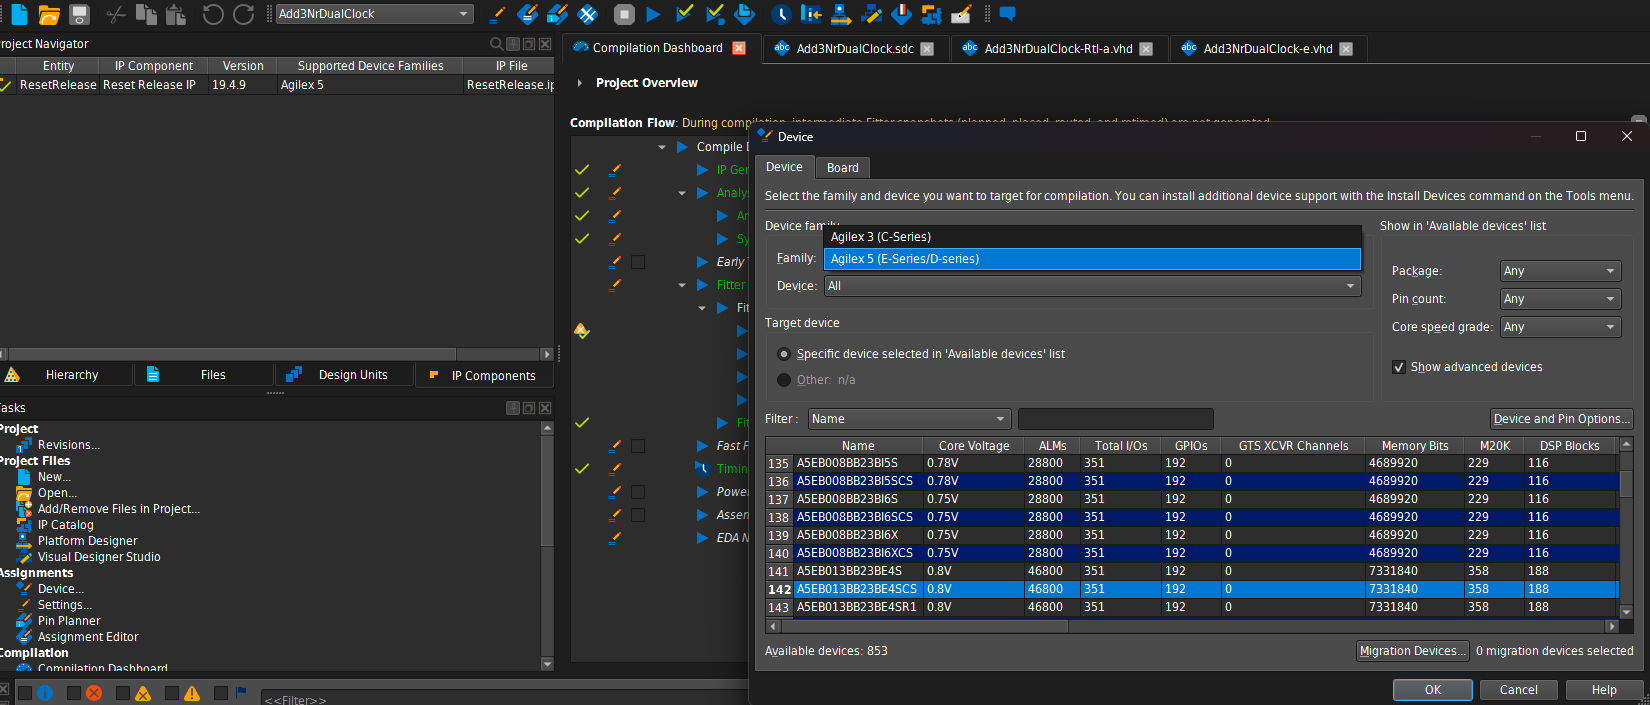The width and height of the screenshot is (1650, 705).
Task: Click the Cut scissors toolbar icon
Action: (x=116, y=14)
